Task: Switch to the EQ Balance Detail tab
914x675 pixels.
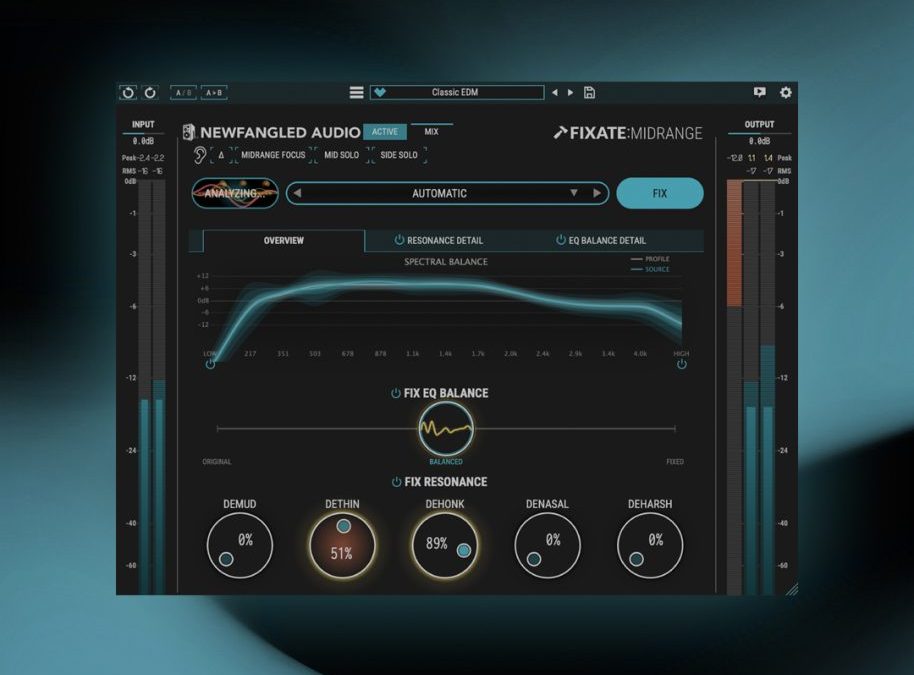Action: [601, 240]
